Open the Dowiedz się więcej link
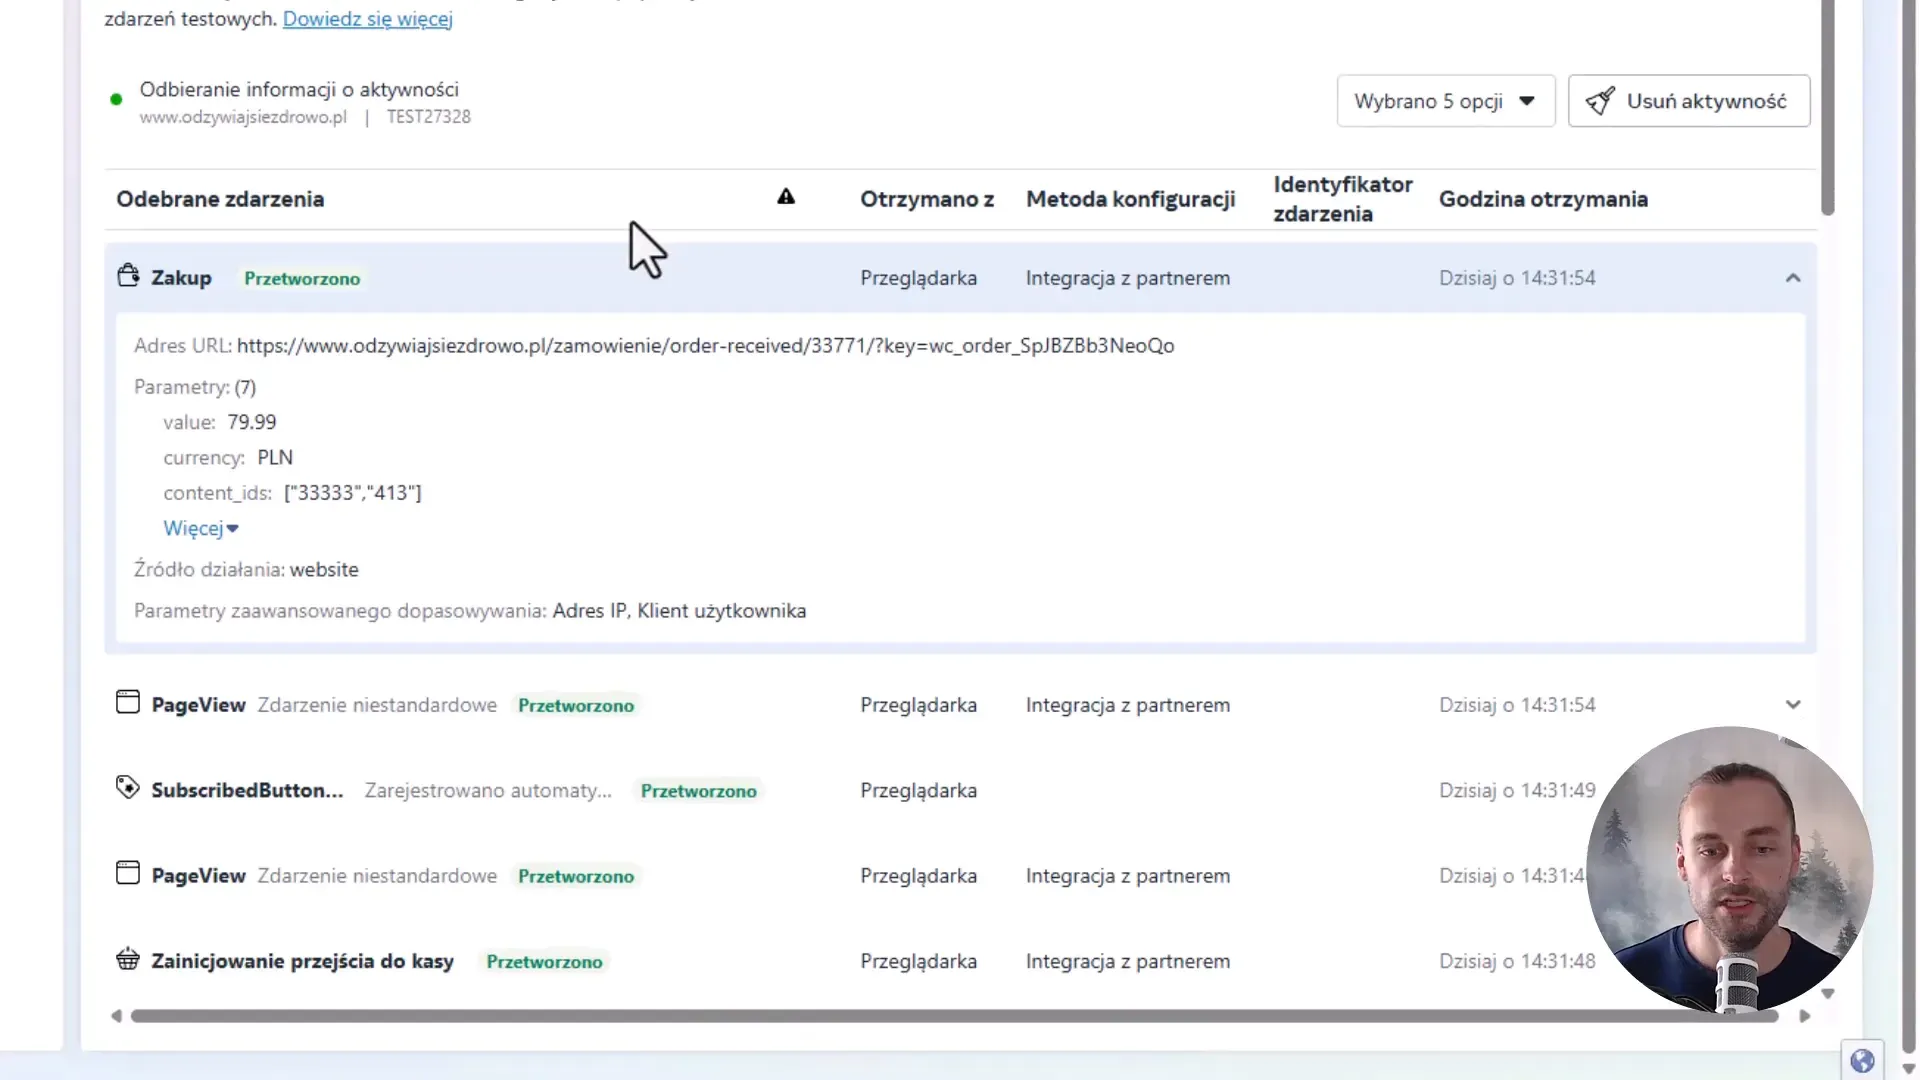This screenshot has width=1920, height=1080. pos(368,19)
